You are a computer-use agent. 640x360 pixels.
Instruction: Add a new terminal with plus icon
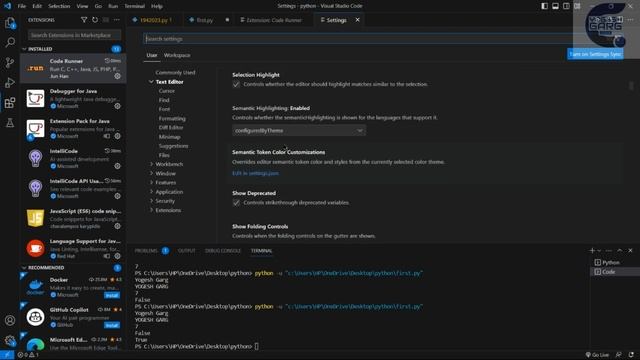point(592,251)
